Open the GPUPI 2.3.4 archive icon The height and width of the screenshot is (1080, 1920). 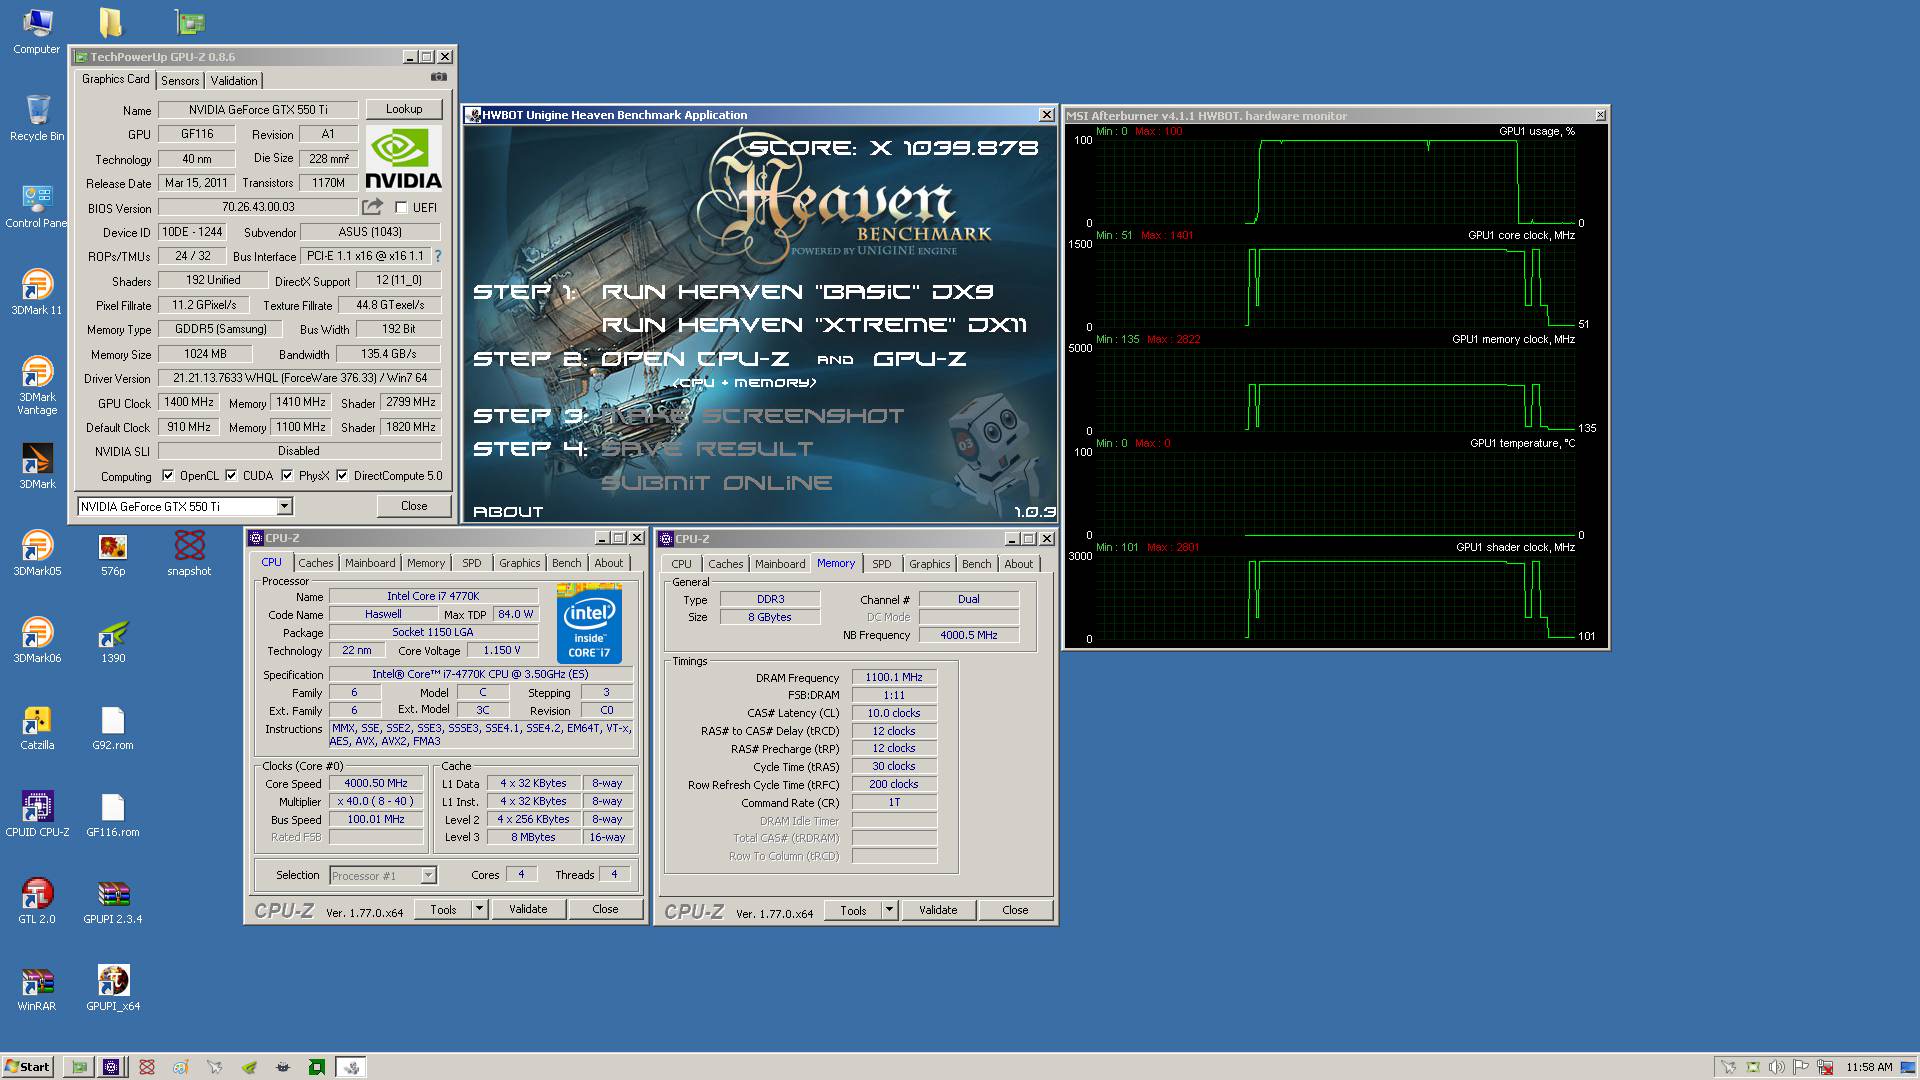(113, 901)
